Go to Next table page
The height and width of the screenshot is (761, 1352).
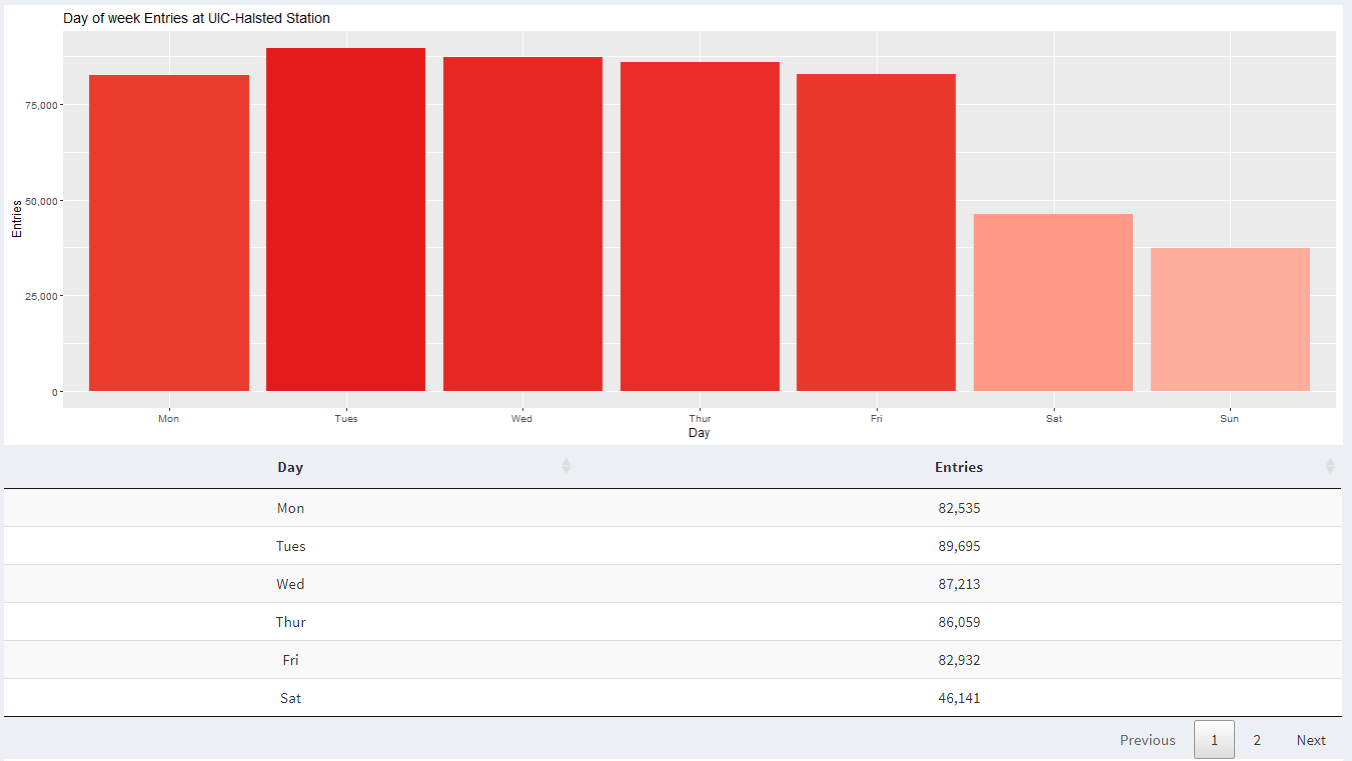1311,740
